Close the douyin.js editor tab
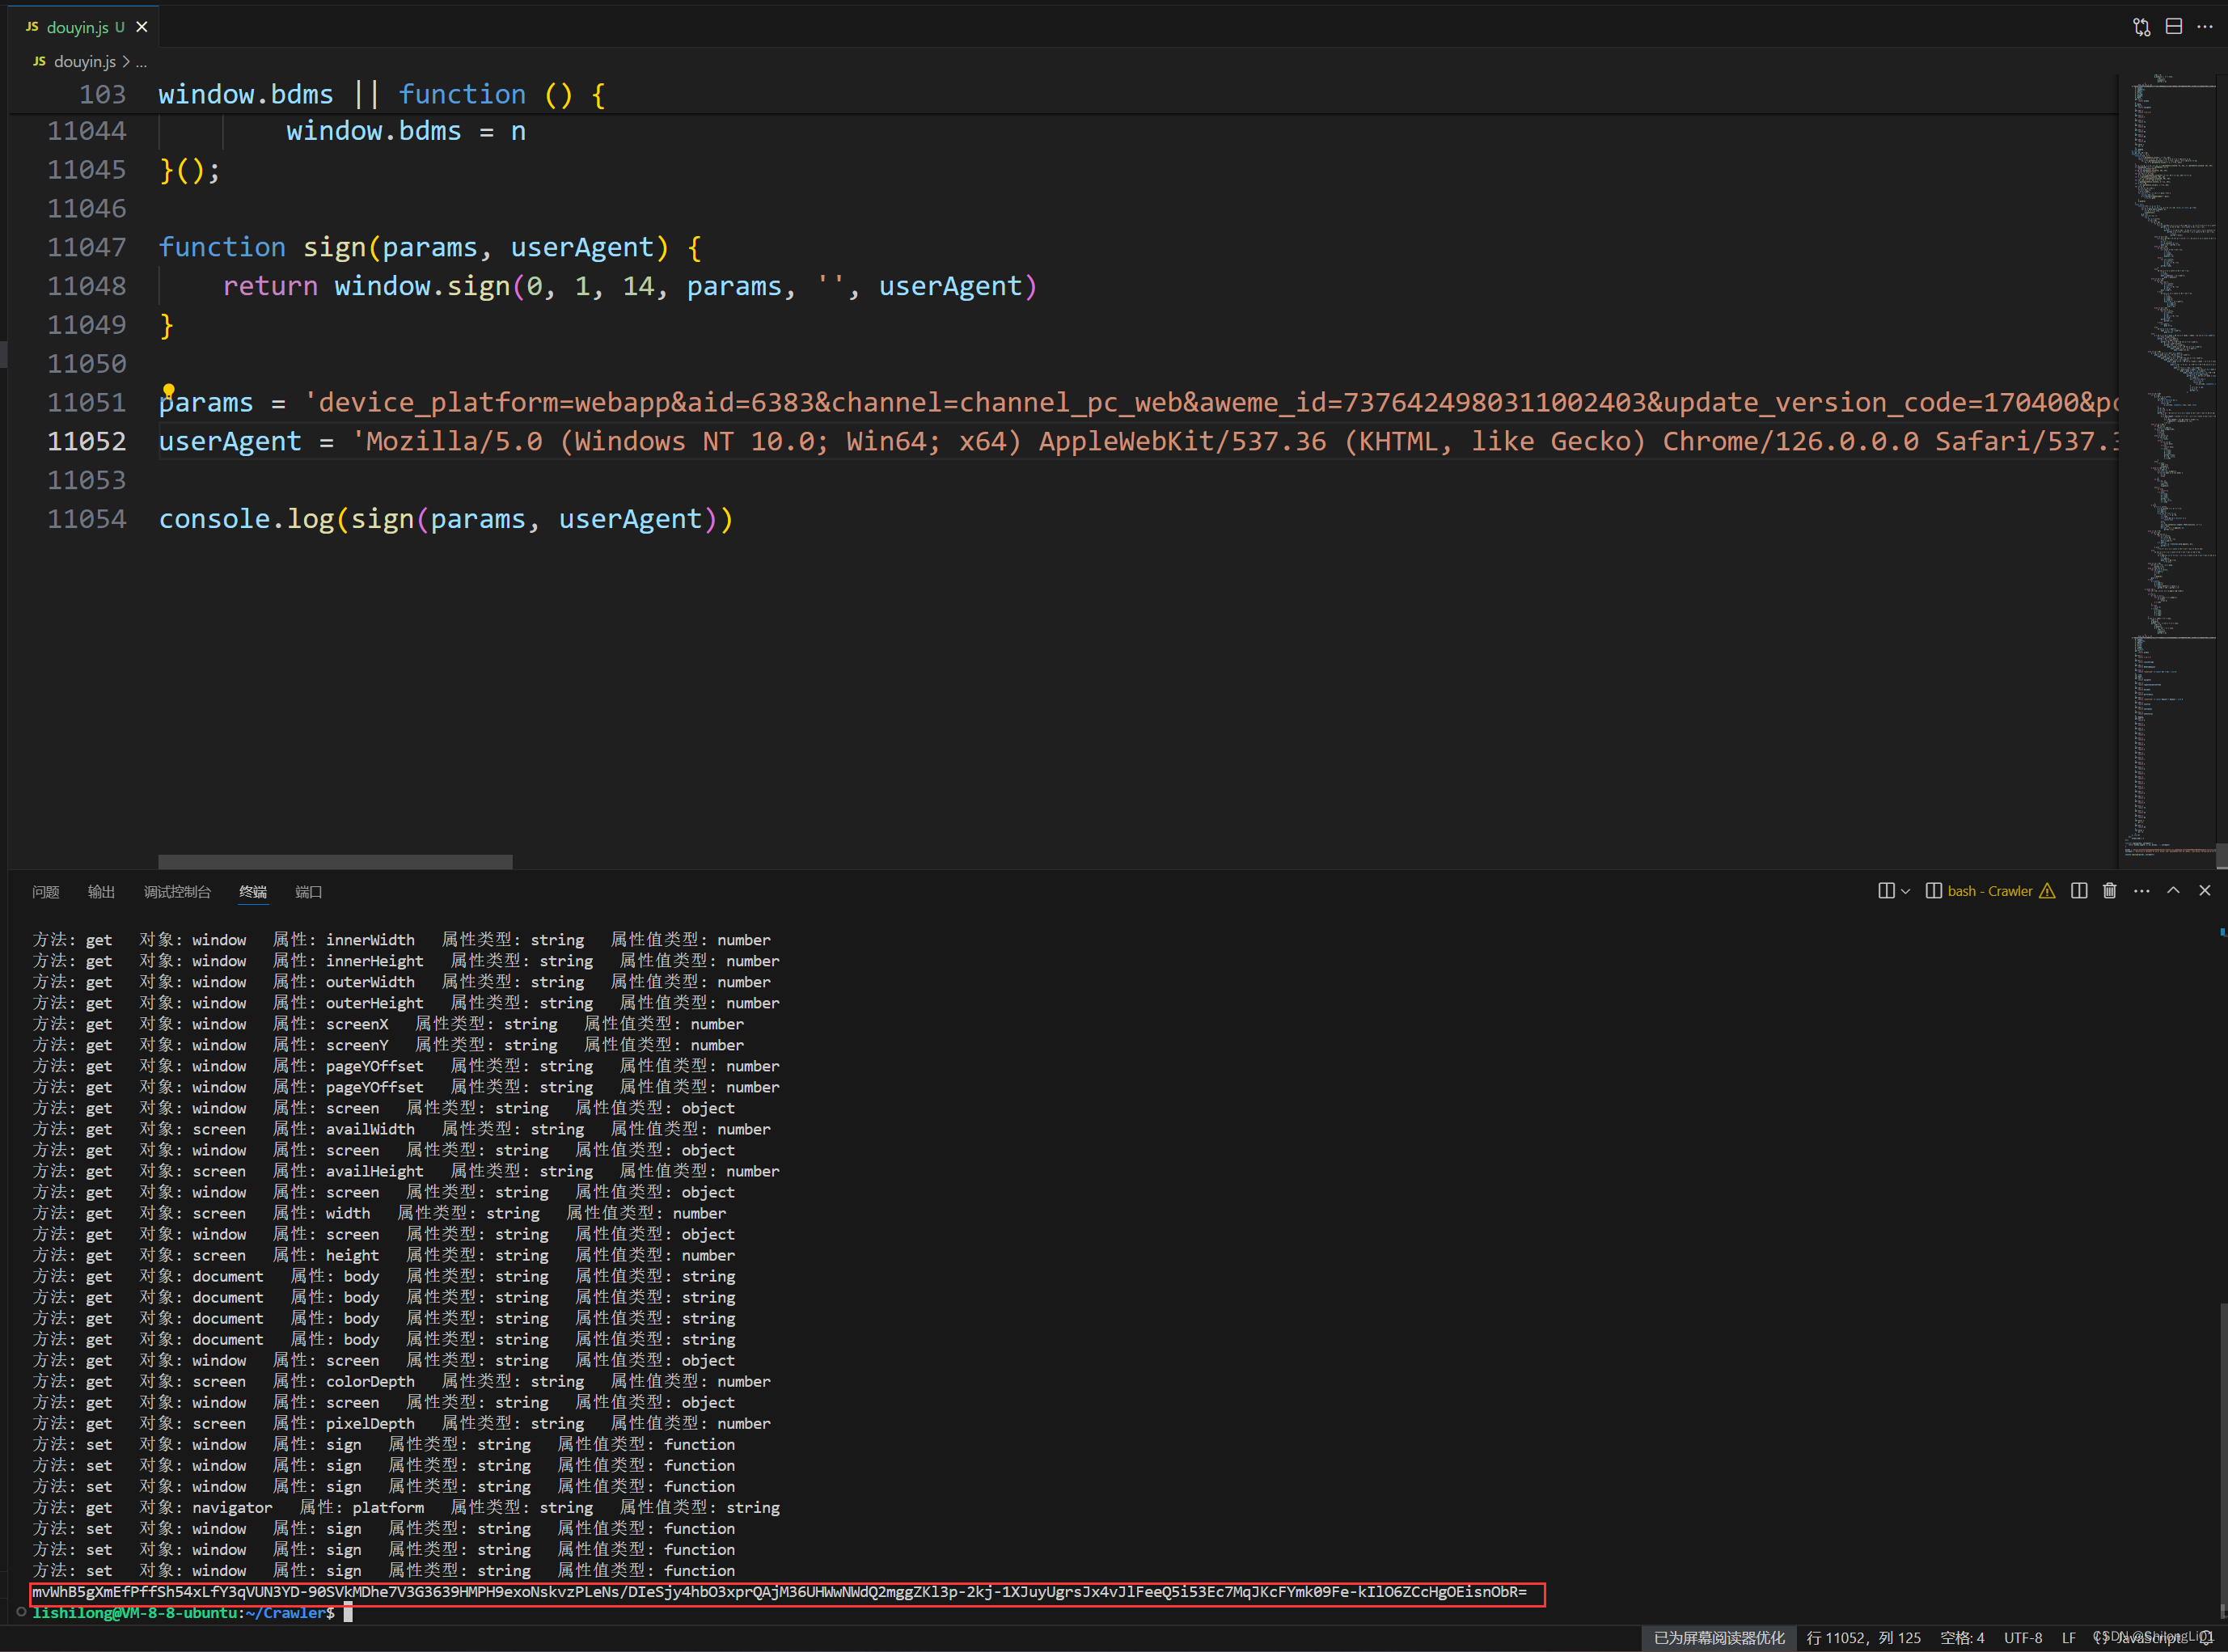2228x1652 pixels. [142, 27]
